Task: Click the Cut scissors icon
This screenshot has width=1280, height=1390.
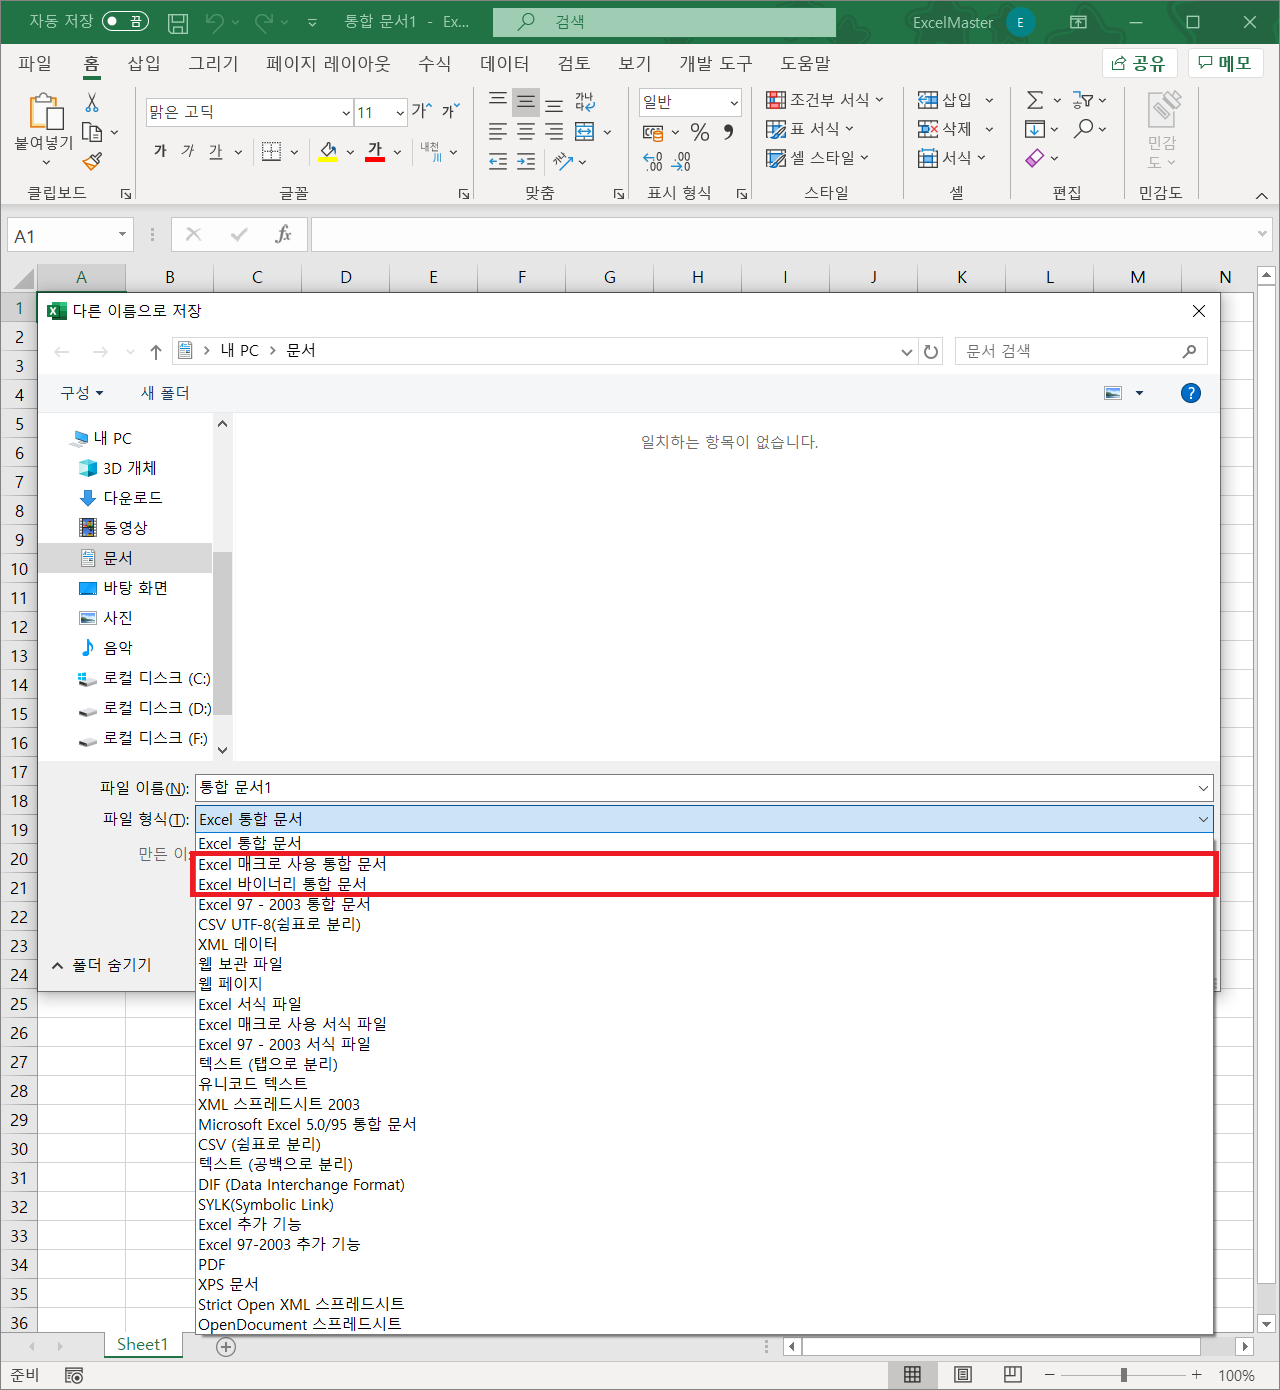Action: pos(92,102)
